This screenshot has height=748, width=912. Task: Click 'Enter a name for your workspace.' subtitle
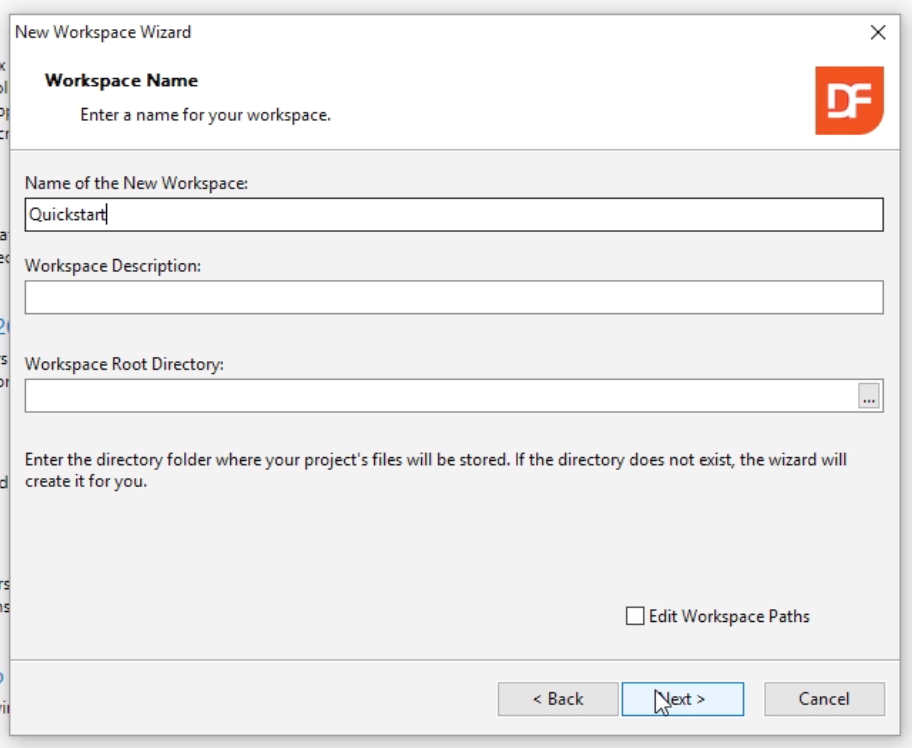coord(205,115)
